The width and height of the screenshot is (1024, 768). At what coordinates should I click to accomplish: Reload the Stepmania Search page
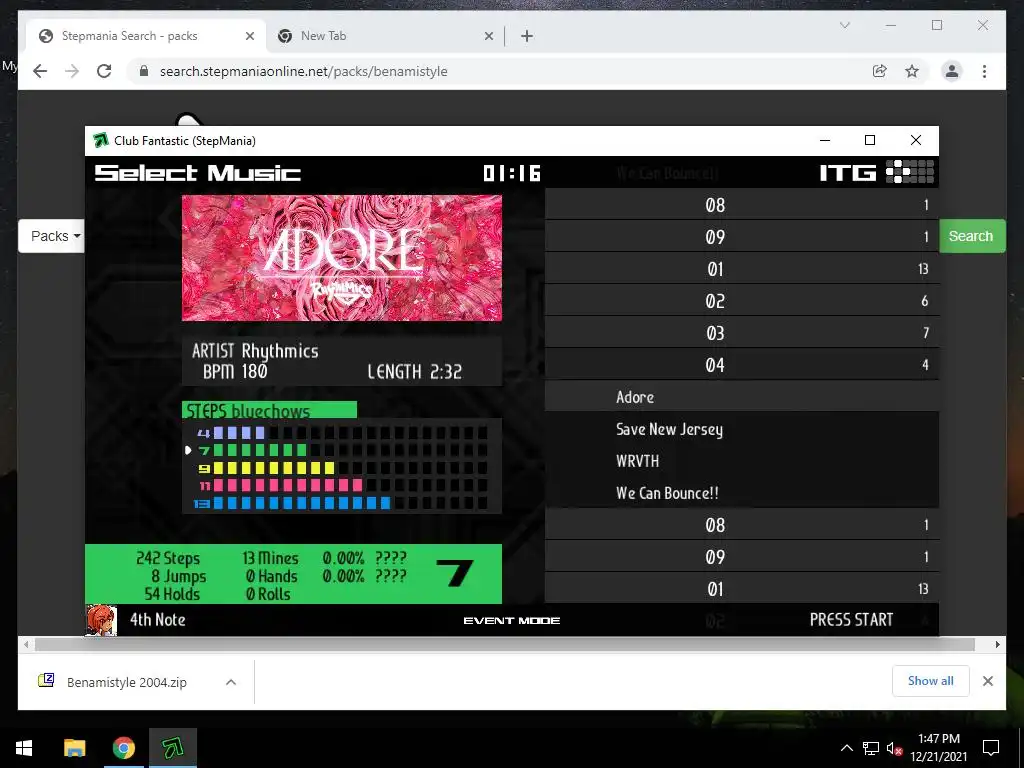(104, 71)
